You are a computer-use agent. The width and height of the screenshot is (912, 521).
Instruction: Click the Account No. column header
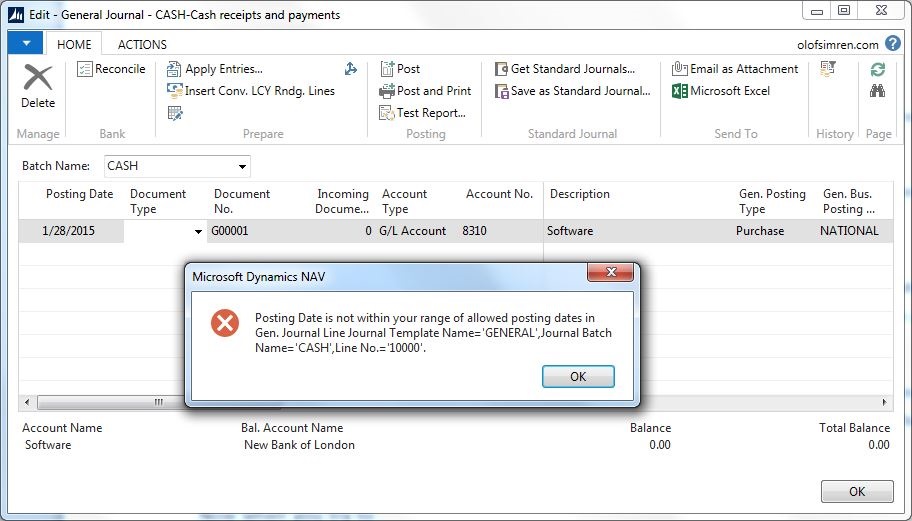click(x=499, y=194)
